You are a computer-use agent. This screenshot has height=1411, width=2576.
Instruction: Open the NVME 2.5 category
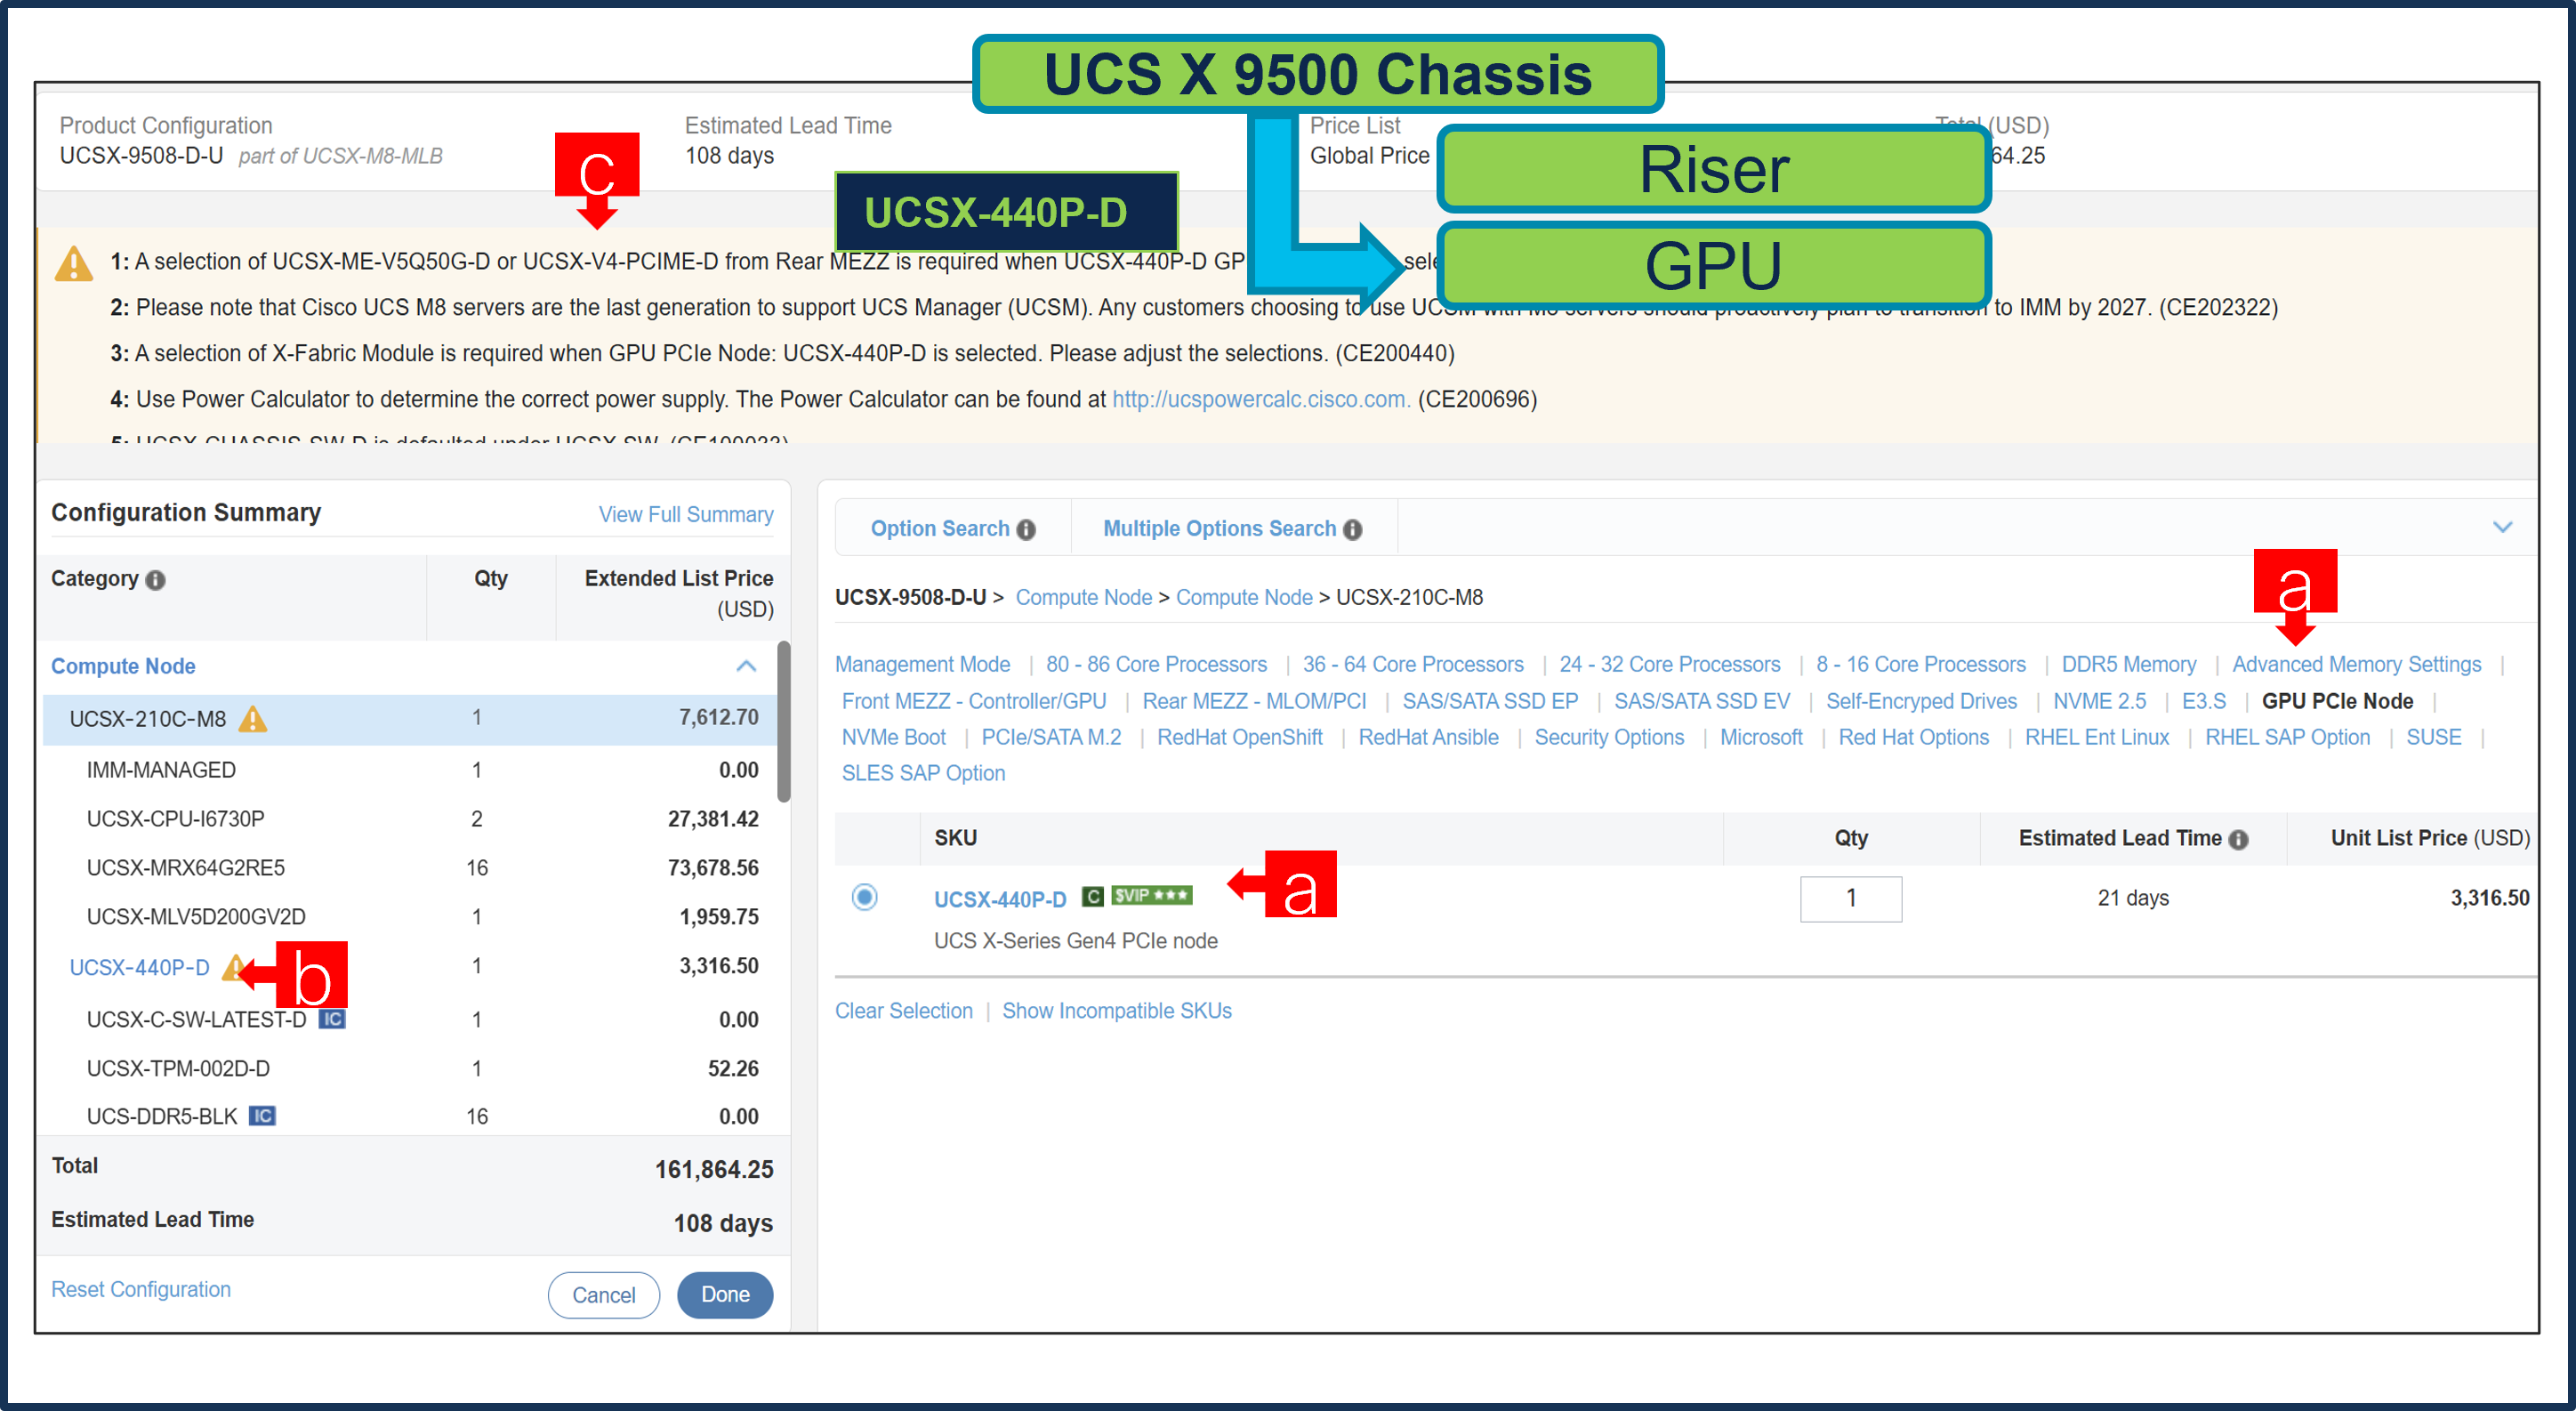pos(2099,701)
